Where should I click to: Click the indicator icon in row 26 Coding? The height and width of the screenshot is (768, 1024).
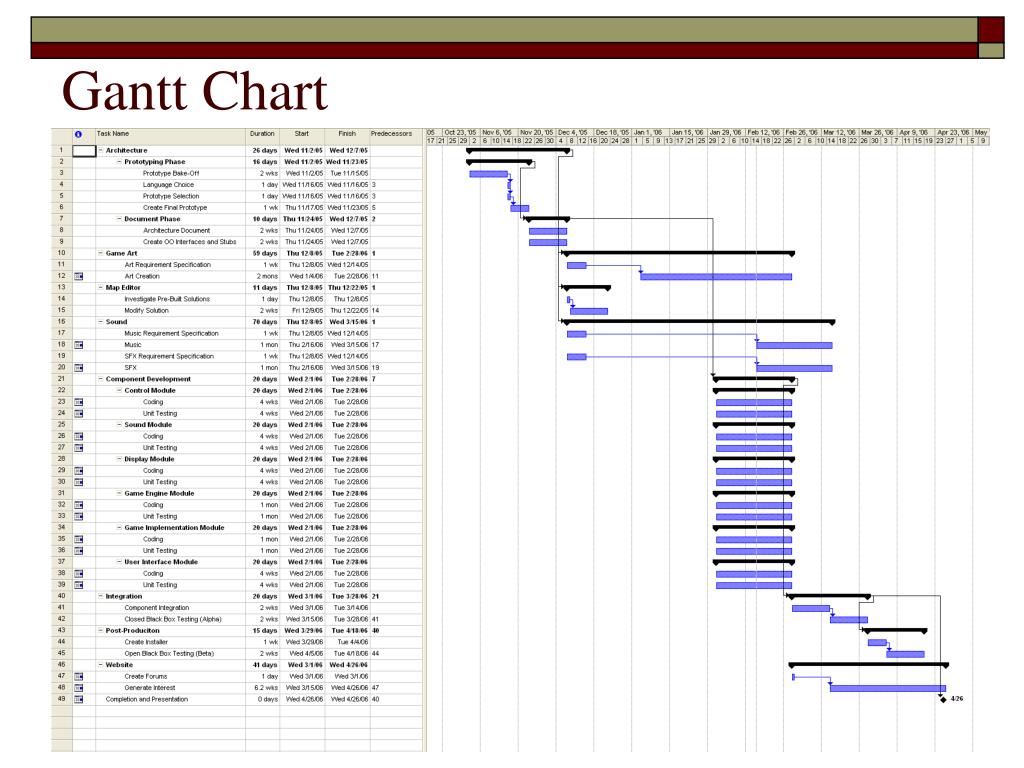pos(79,436)
